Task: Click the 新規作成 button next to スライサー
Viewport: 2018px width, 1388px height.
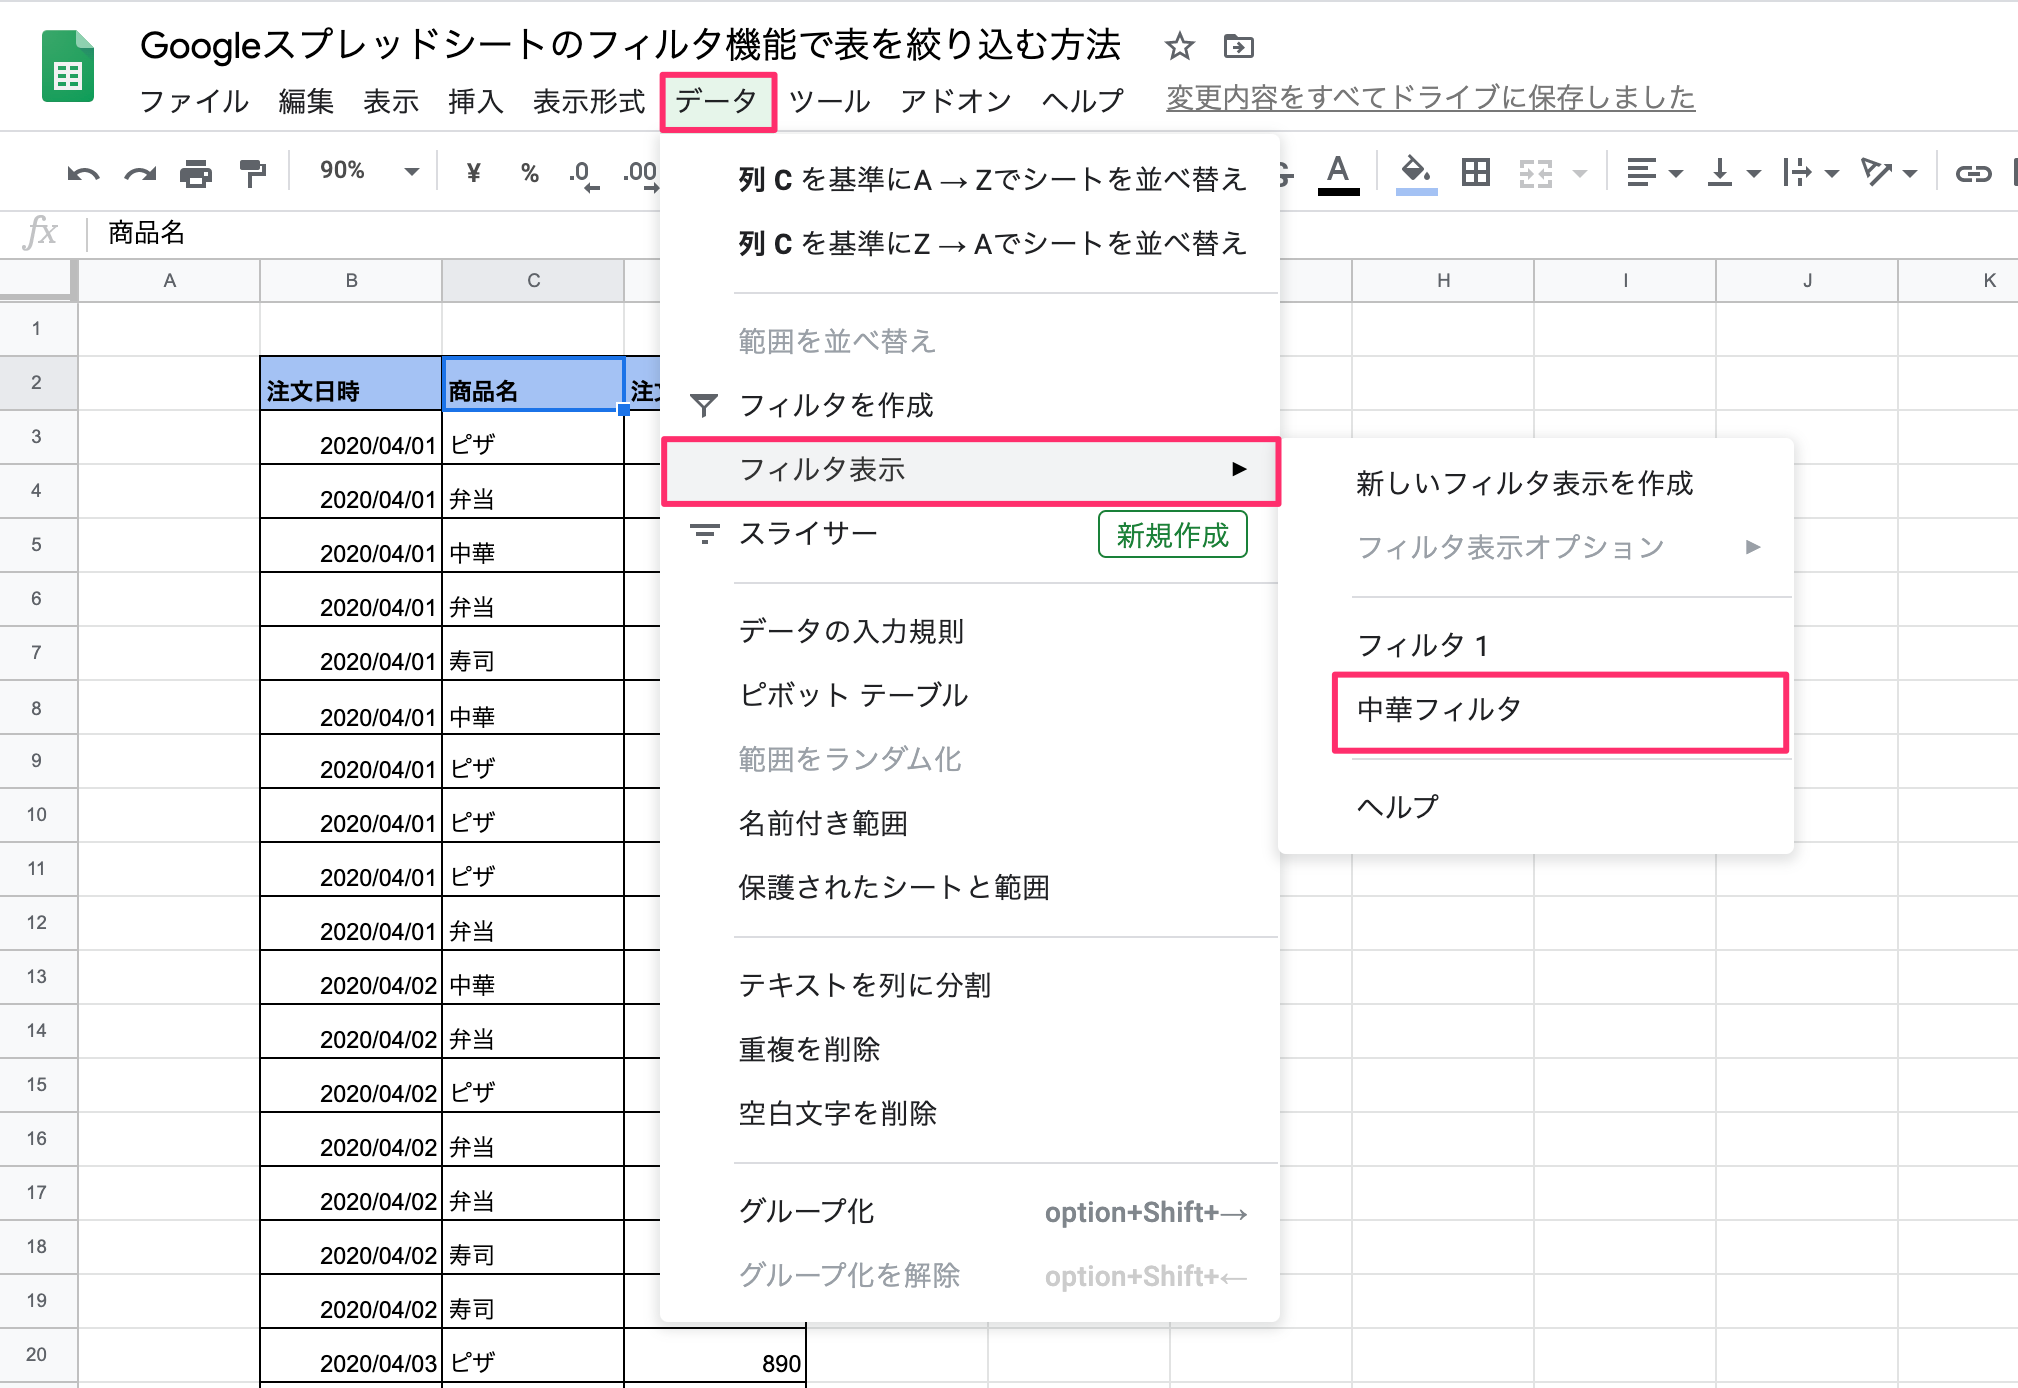Action: point(1171,535)
